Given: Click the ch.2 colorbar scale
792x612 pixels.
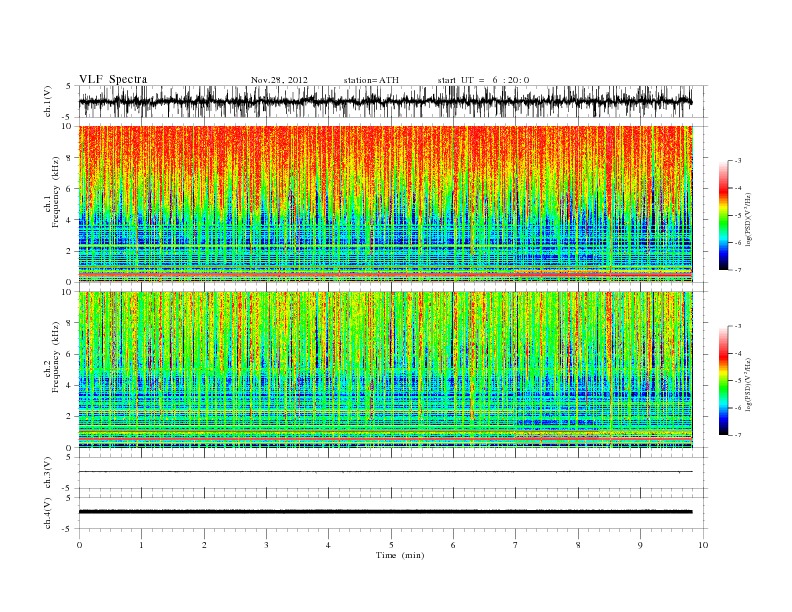Looking at the screenshot, I should pos(723,381).
